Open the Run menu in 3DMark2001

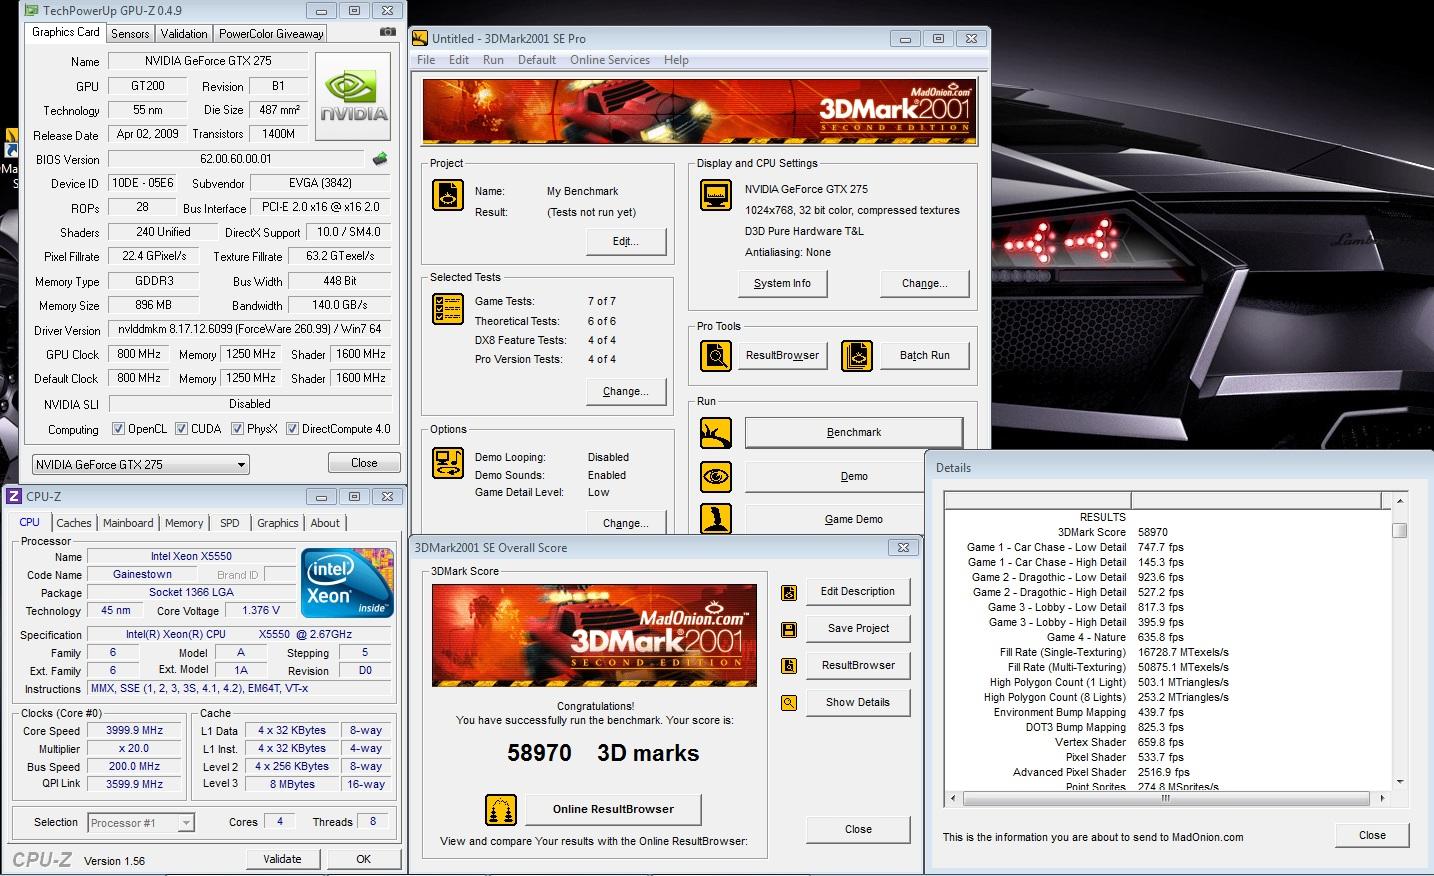[x=493, y=60]
